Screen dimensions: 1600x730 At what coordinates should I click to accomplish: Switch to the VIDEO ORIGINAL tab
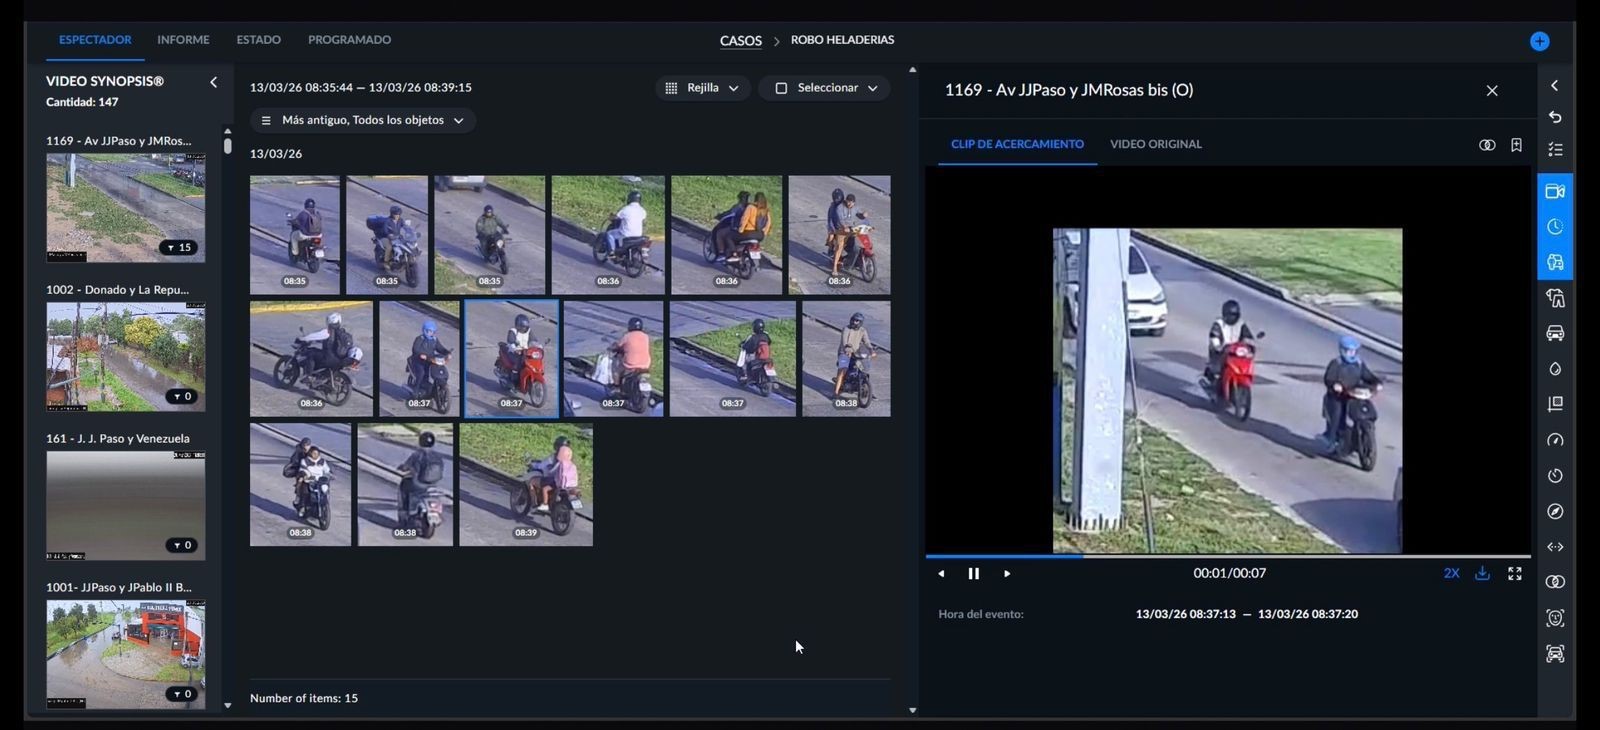coord(1155,144)
